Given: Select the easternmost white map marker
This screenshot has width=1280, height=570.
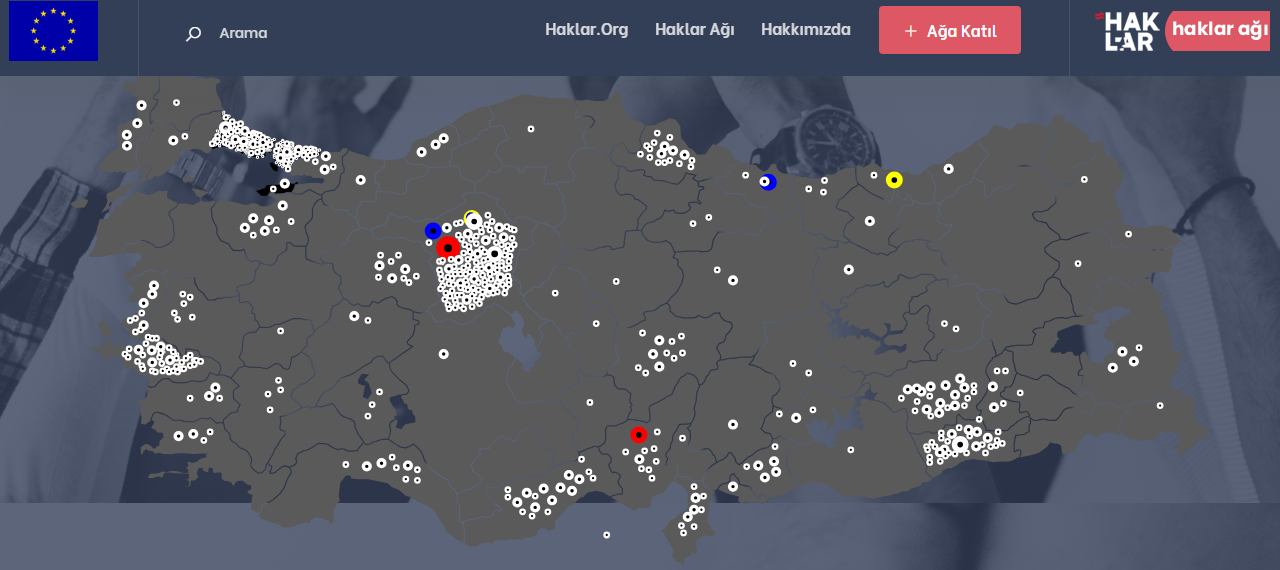Looking at the screenshot, I should click(1160, 405).
